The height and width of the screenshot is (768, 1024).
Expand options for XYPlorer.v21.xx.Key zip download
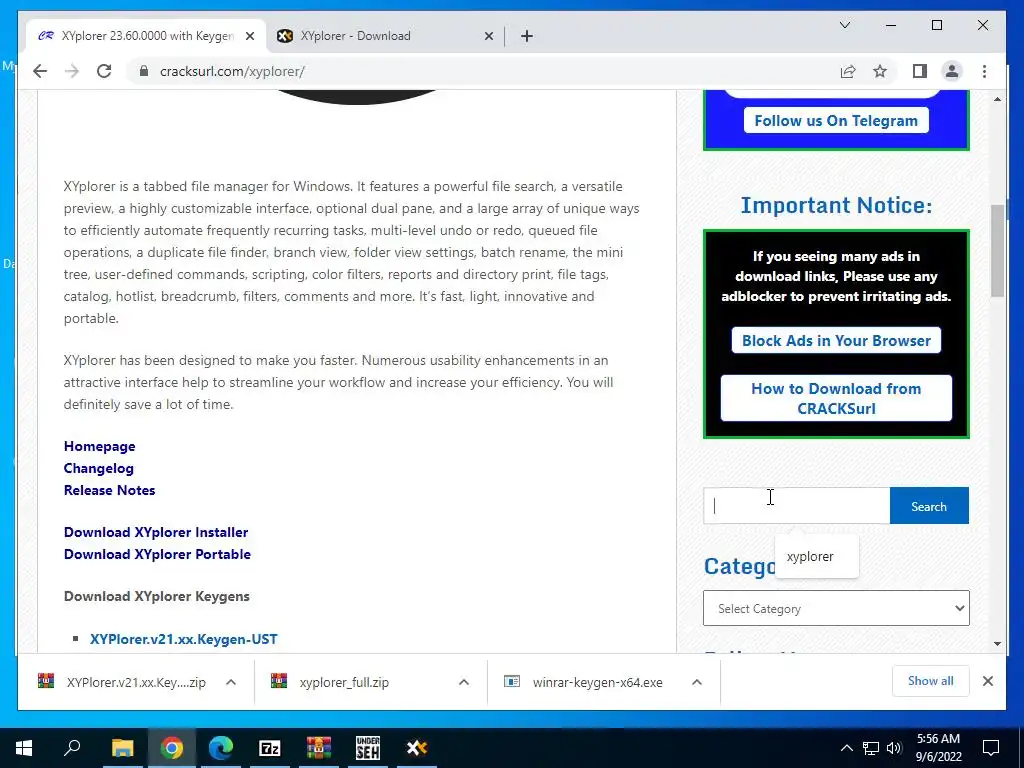click(231, 682)
